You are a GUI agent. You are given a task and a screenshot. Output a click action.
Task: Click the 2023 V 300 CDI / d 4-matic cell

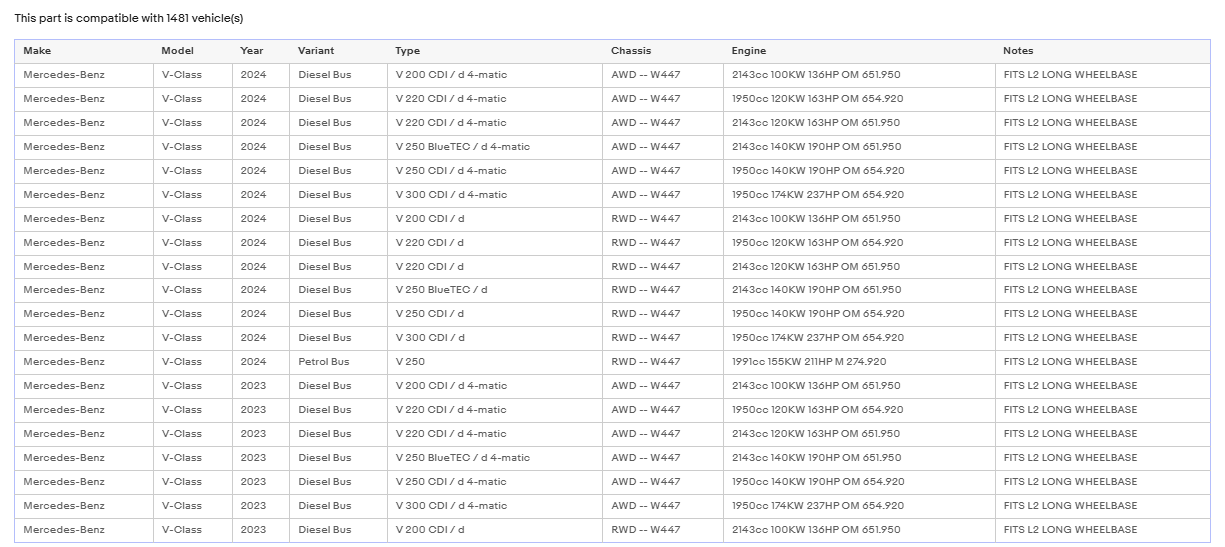[494, 506]
